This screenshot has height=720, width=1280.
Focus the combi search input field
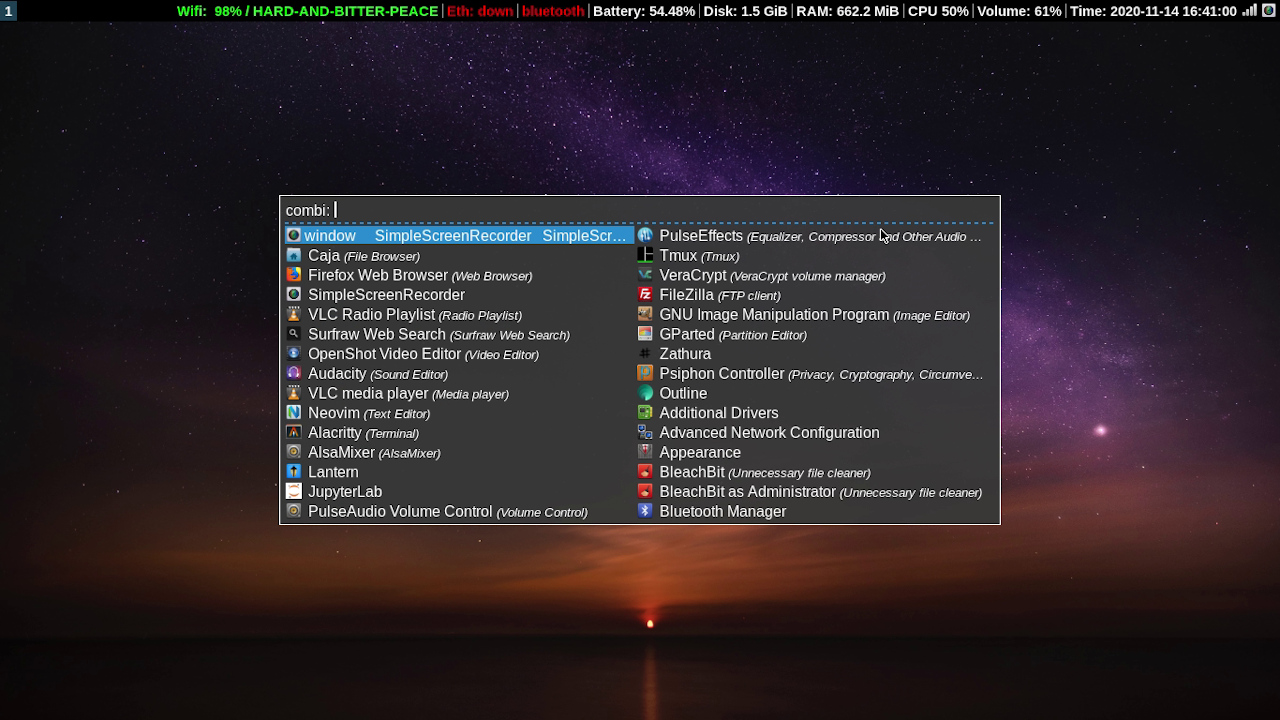click(x=640, y=210)
